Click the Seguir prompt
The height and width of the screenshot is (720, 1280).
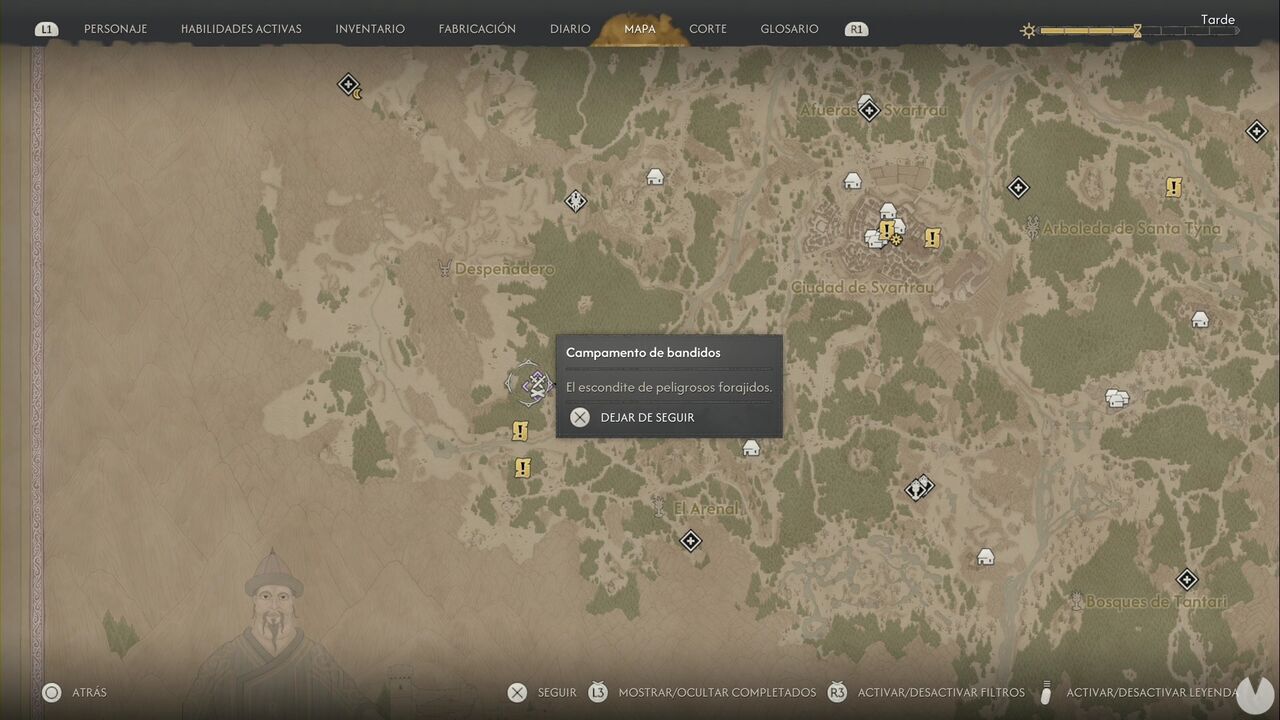coord(542,692)
